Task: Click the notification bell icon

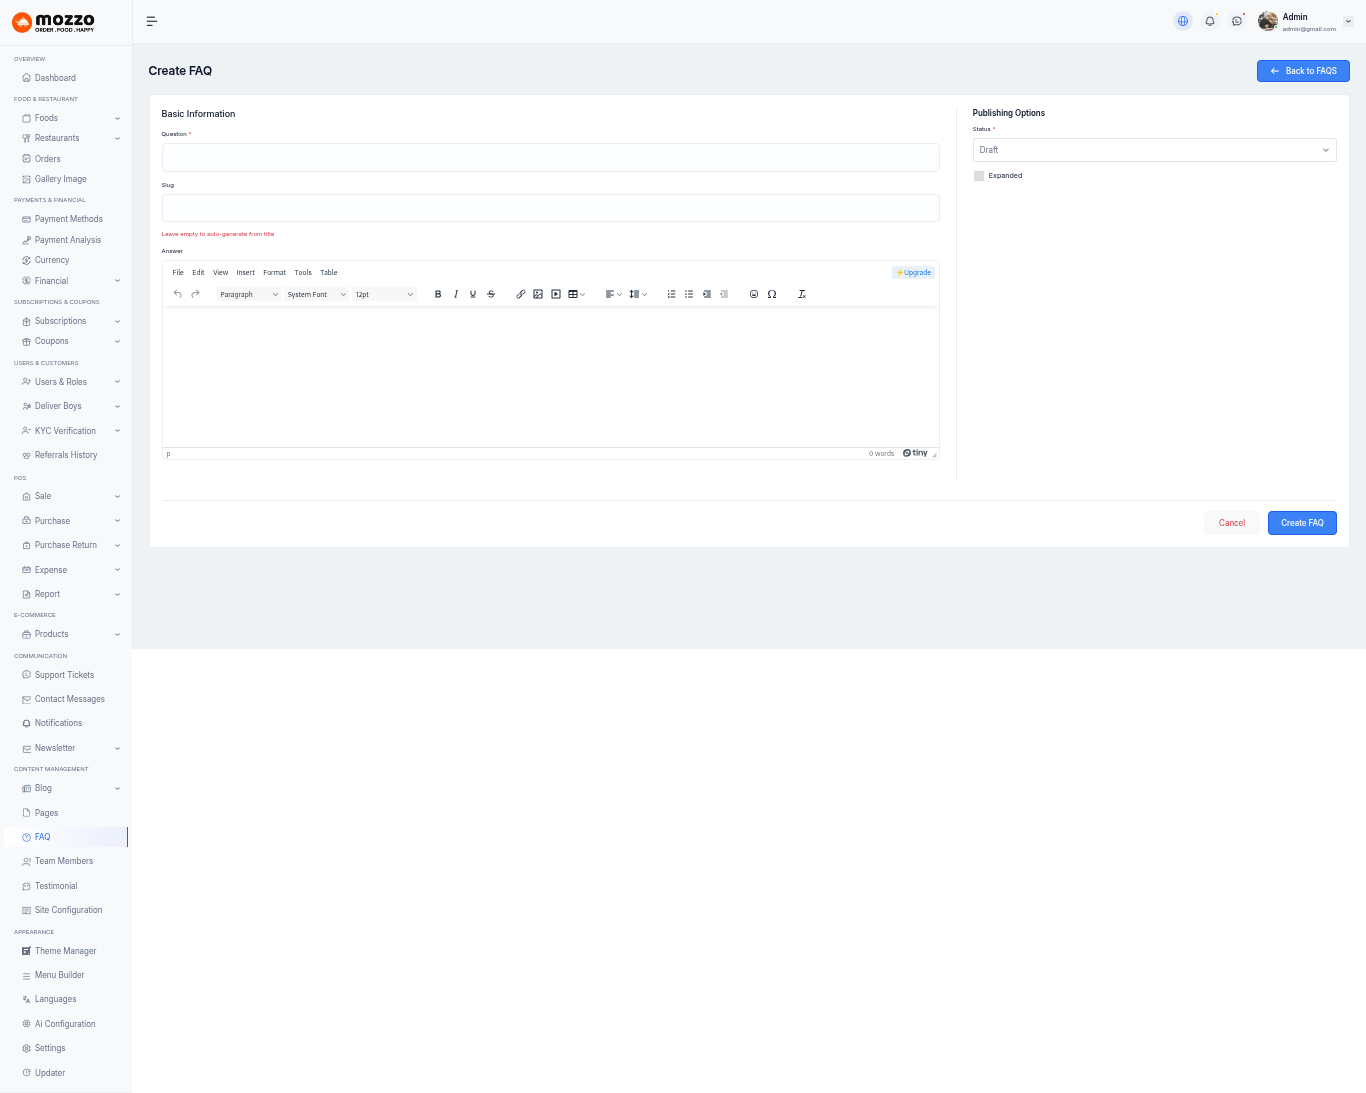Action: [1210, 21]
